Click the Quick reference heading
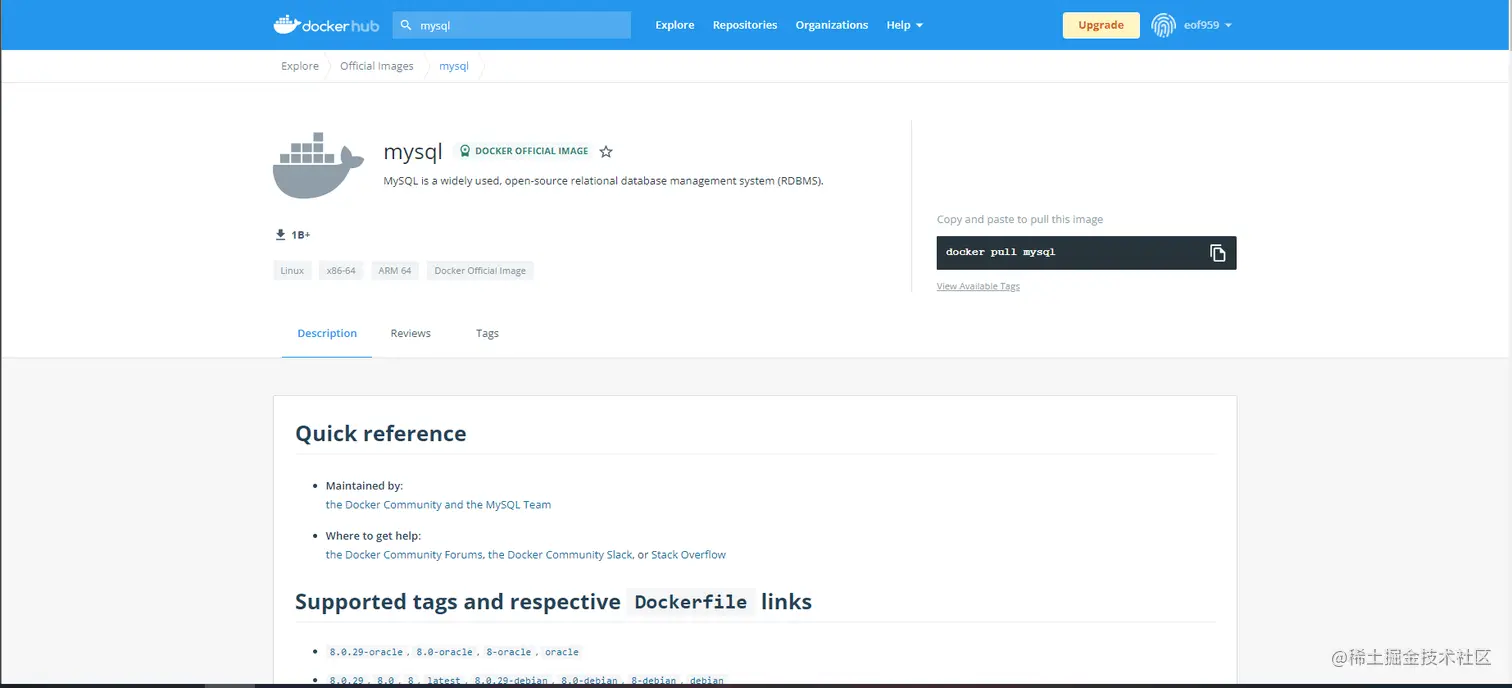The width and height of the screenshot is (1512, 688). pyautogui.click(x=381, y=434)
